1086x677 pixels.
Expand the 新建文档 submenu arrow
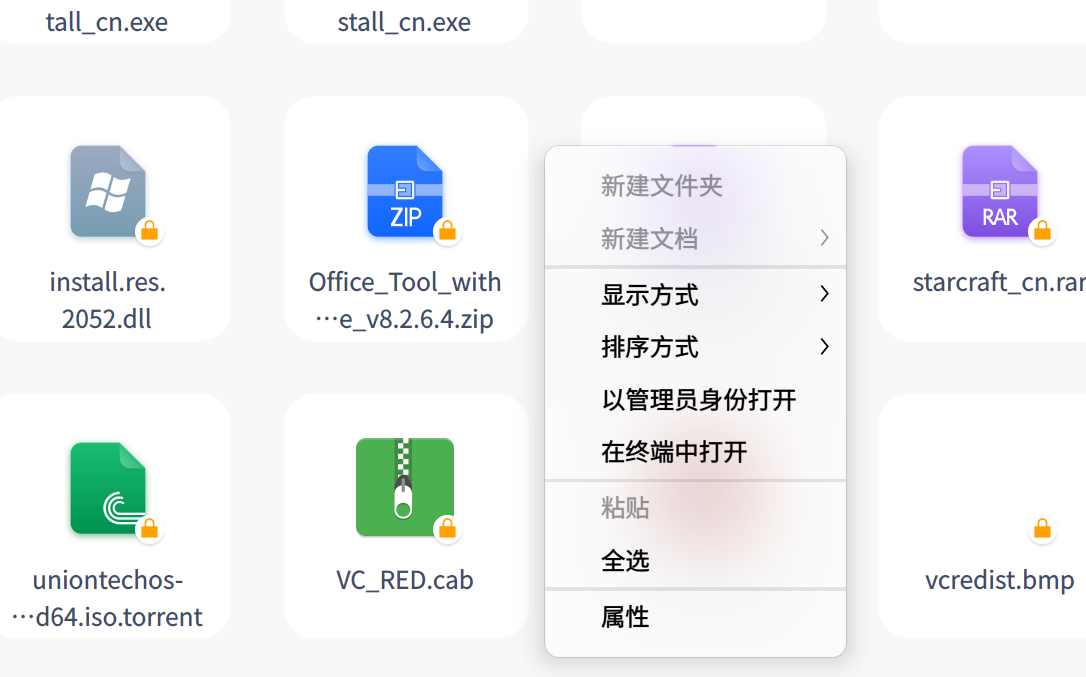pos(824,238)
